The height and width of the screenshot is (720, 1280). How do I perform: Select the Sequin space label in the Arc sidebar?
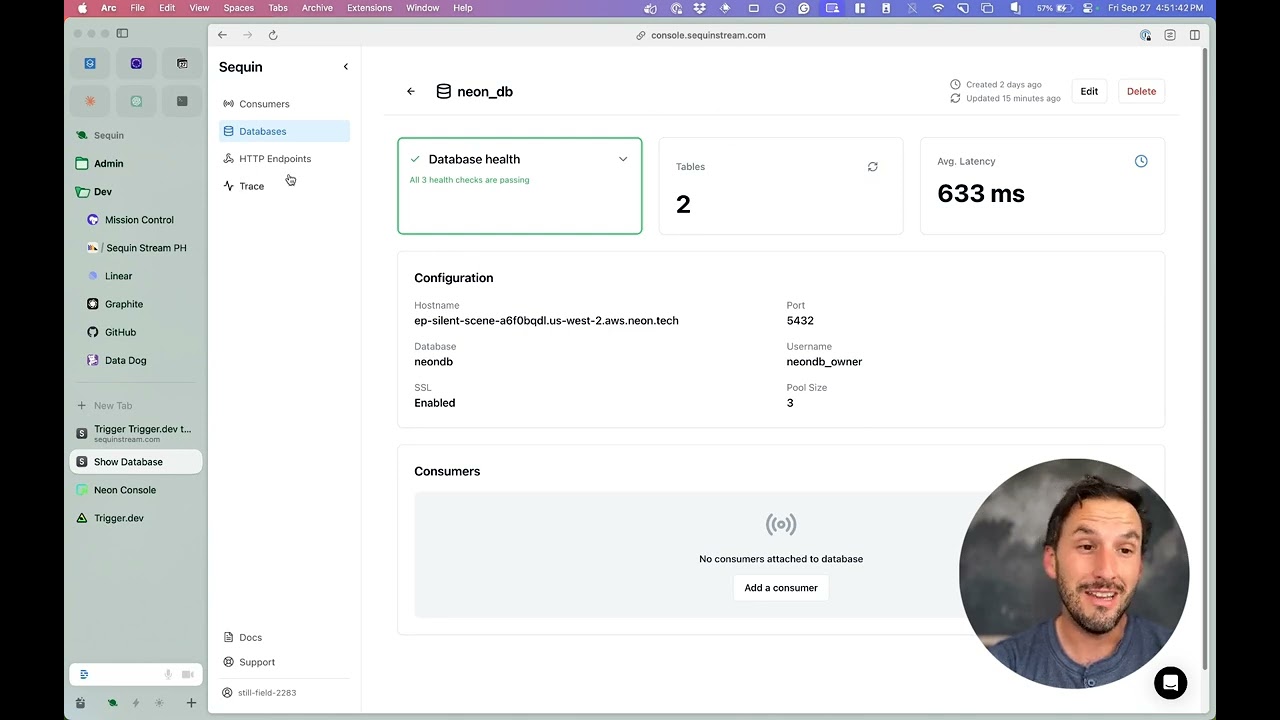[109, 135]
